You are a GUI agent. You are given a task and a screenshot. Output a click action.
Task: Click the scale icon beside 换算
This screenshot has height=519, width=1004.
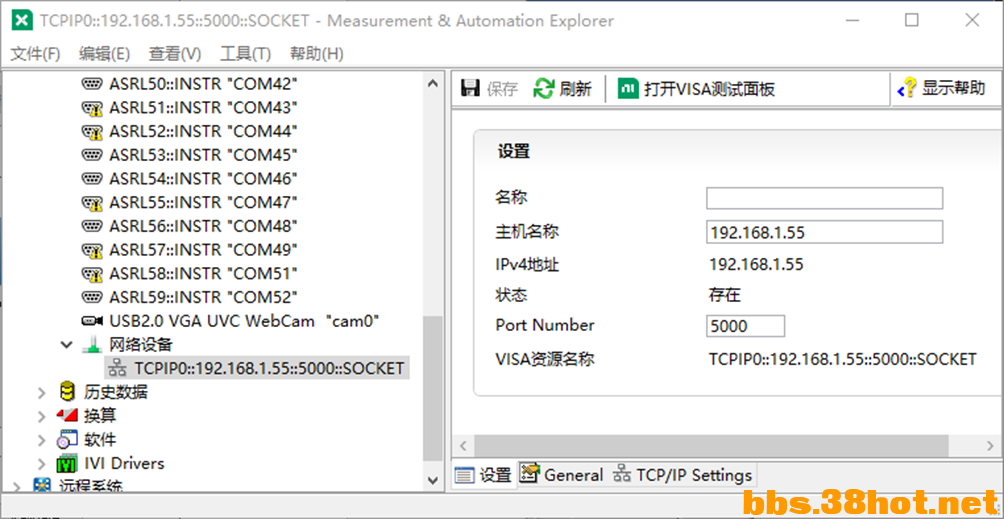[67, 415]
